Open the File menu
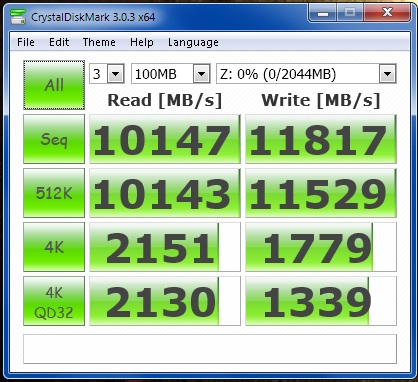Screen dimensions: 418x382 26,42
